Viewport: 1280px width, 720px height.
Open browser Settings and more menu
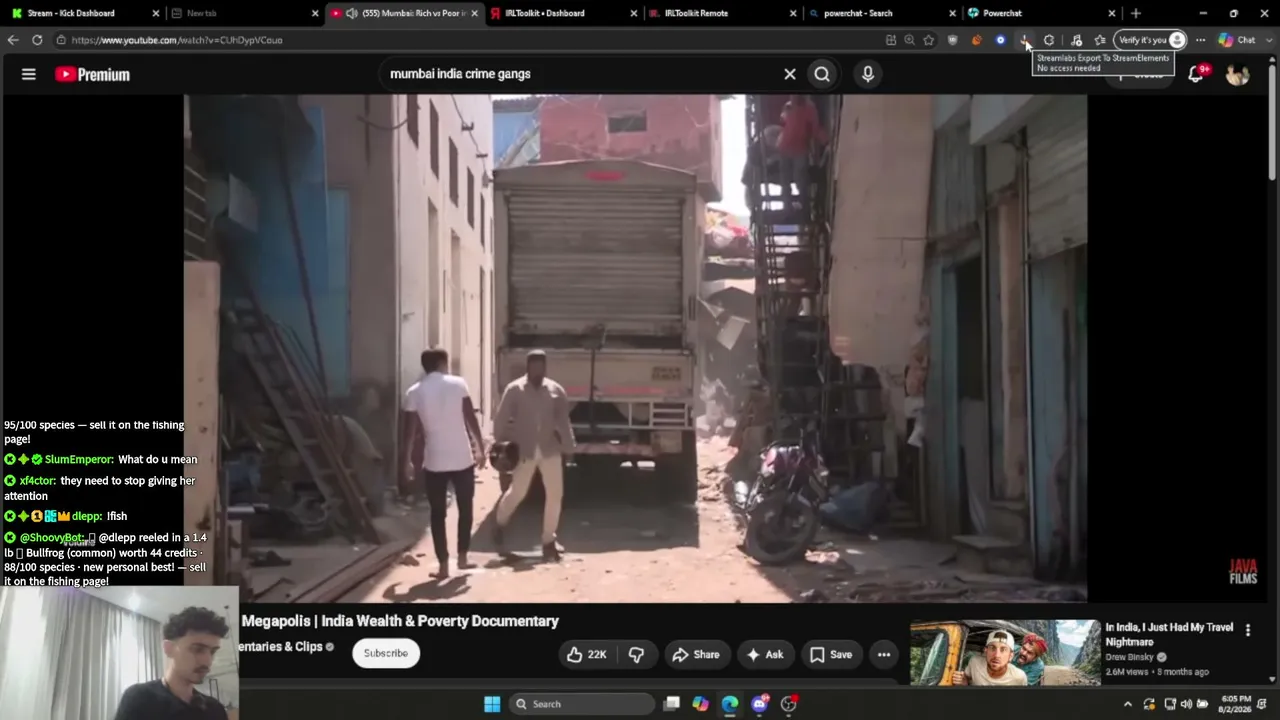pyautogui.click(x=1200, y=40)
